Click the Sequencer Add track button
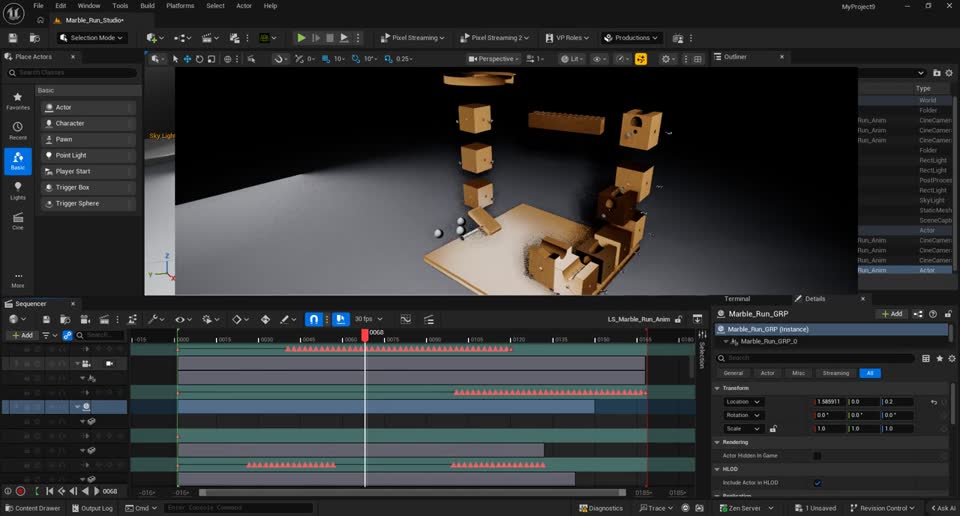This screenshot has width=960, height=516. pos(23,335)
